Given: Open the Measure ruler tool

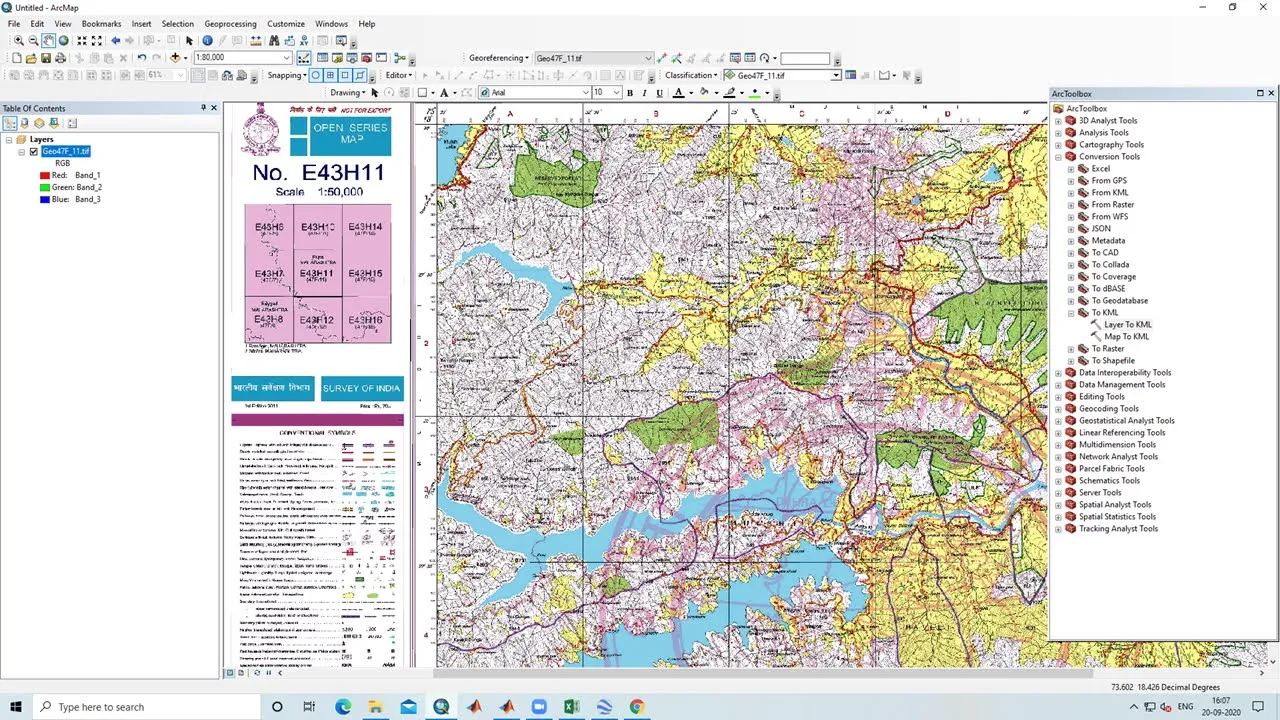Looking at the screenshot, I should click(x=256, y=41).
